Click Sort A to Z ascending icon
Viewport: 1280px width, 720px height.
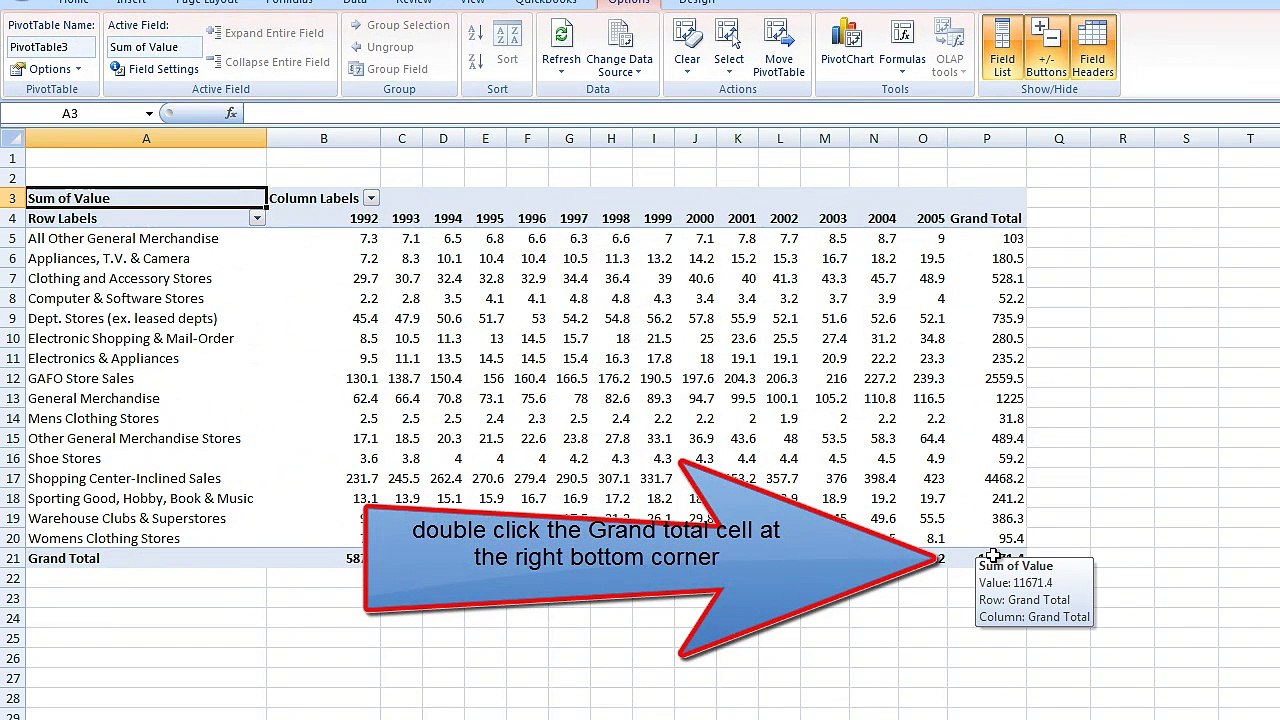pos(476,34)
